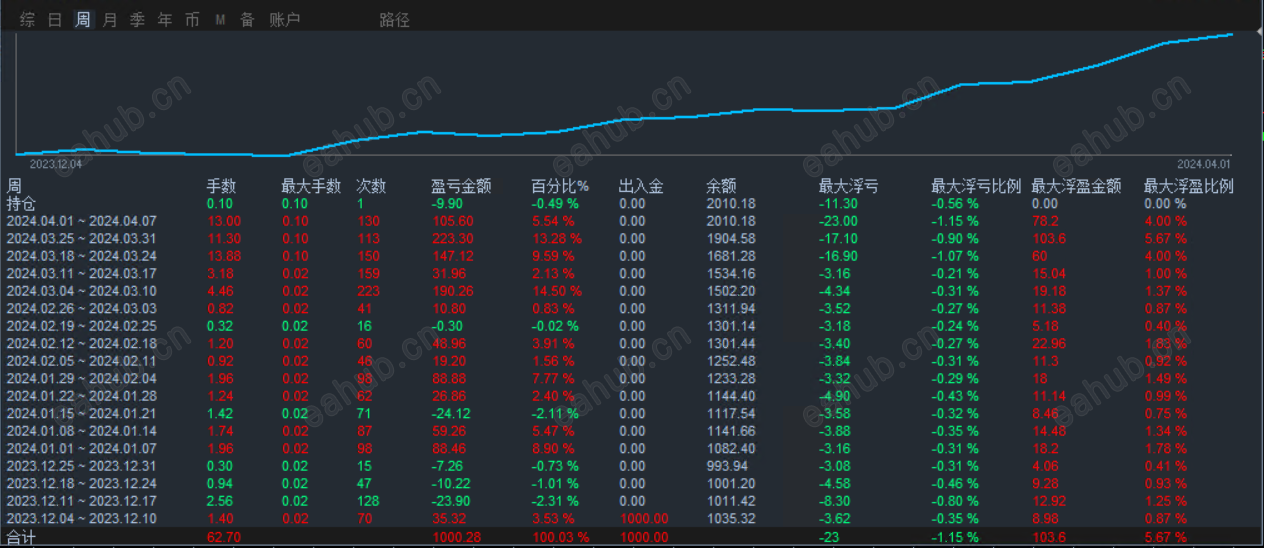The image size is (1264, 548).
Task: Click the 13.88 lots cell
Action: (x=223, y=255)
